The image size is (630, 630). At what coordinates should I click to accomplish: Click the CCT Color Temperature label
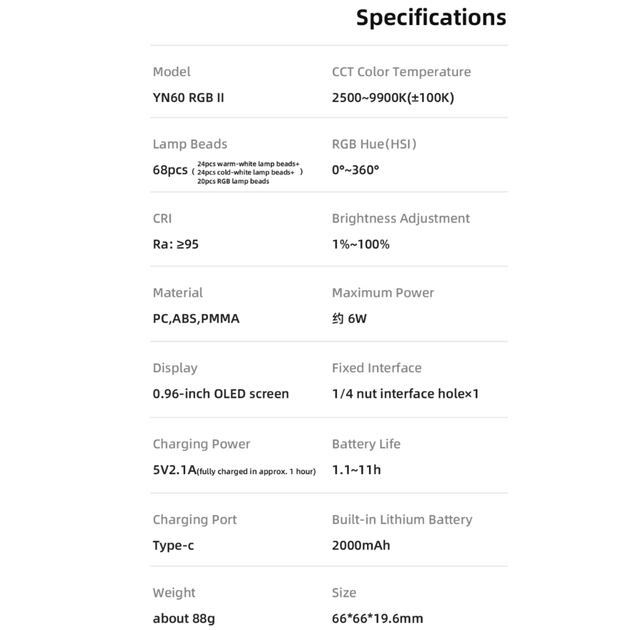tap(401, 72)
